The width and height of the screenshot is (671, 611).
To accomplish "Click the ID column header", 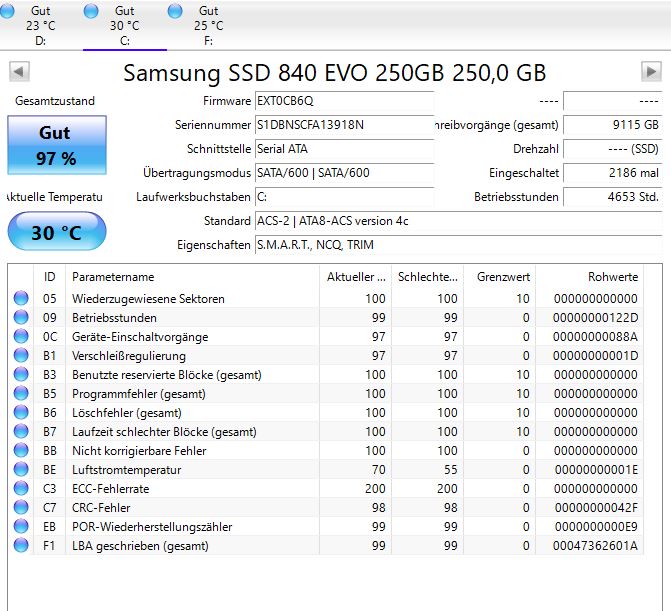I will pyautogui.click(x=50, y=277).
